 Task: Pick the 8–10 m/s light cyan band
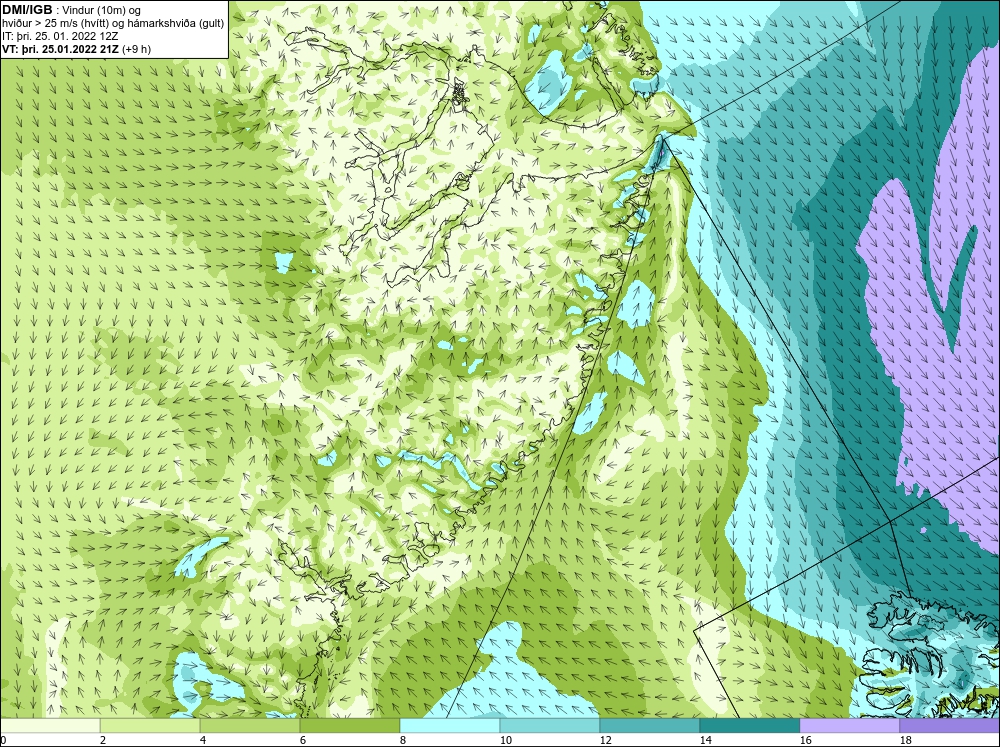click(x=450, y=725)
